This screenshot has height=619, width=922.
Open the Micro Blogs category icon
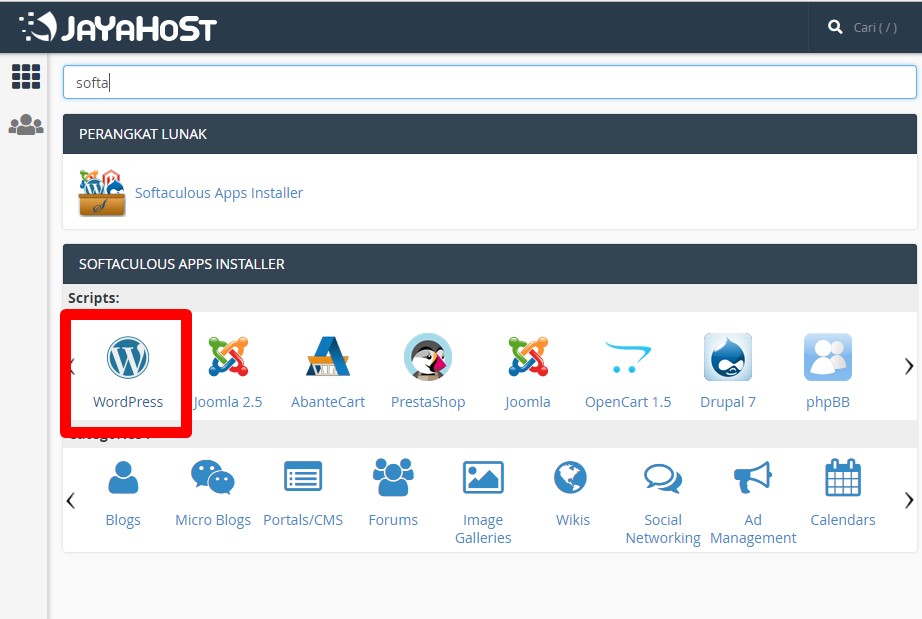(x=213, y=477)
